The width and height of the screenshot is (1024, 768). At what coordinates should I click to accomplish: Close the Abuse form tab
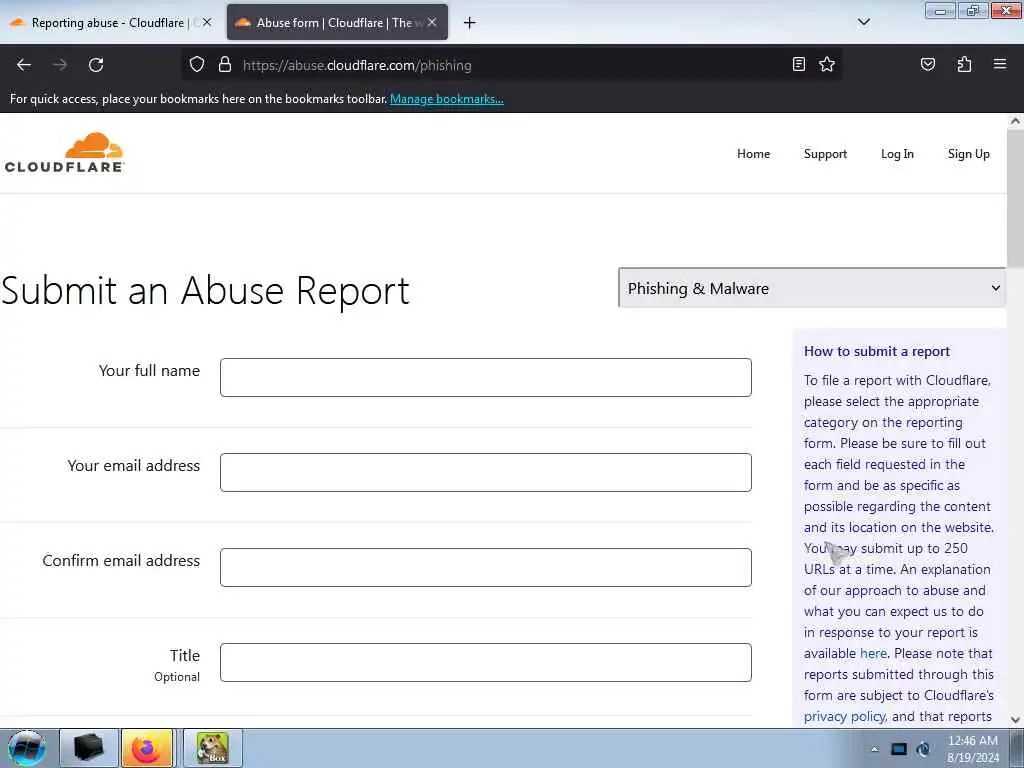432,22
